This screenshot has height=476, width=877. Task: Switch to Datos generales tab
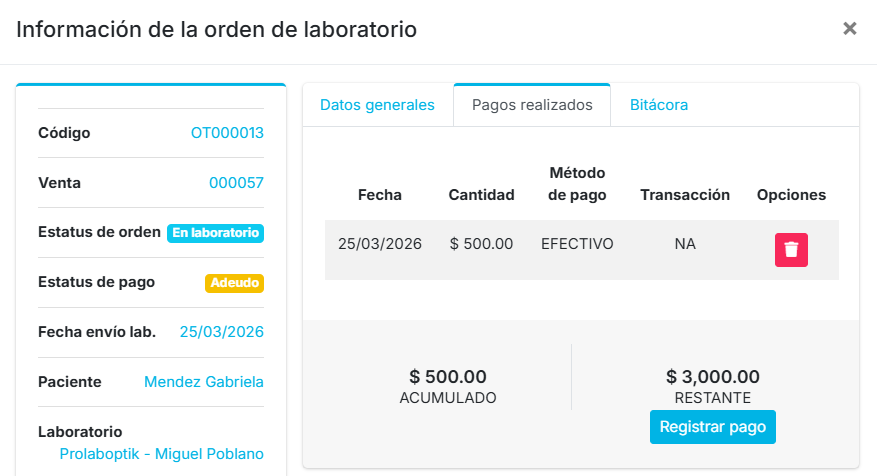(x=377, y=105)
